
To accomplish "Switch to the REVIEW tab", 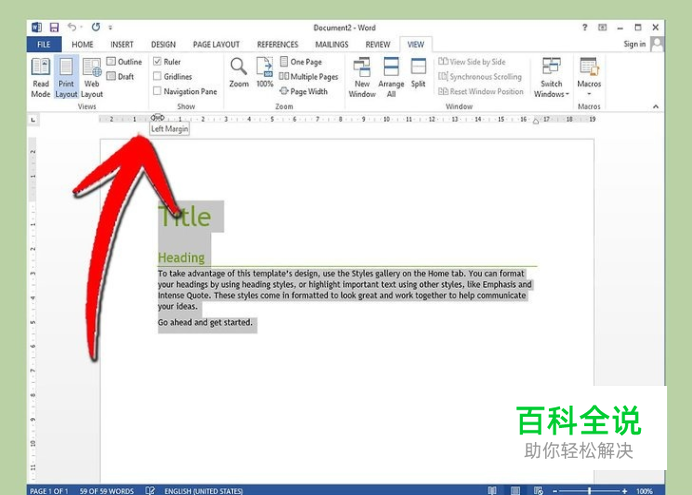I will click(378, 45).
